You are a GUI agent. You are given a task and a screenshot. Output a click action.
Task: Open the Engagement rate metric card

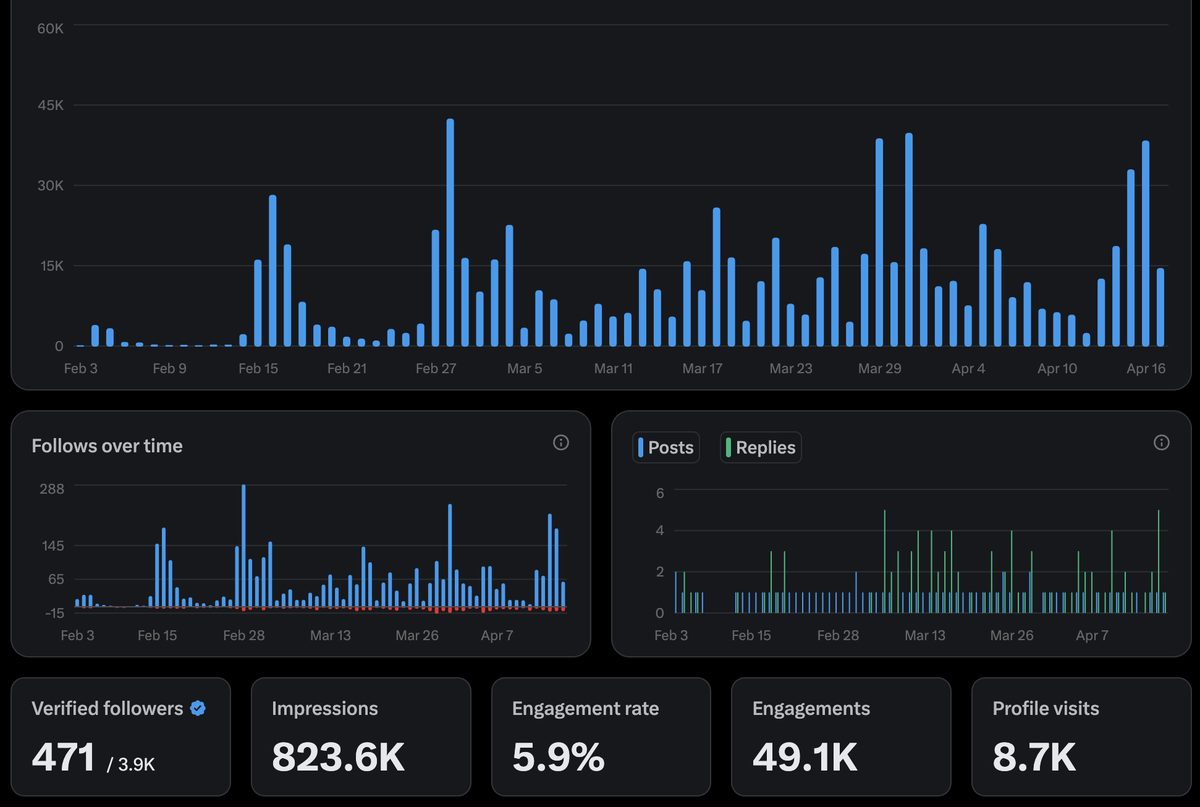601,736
